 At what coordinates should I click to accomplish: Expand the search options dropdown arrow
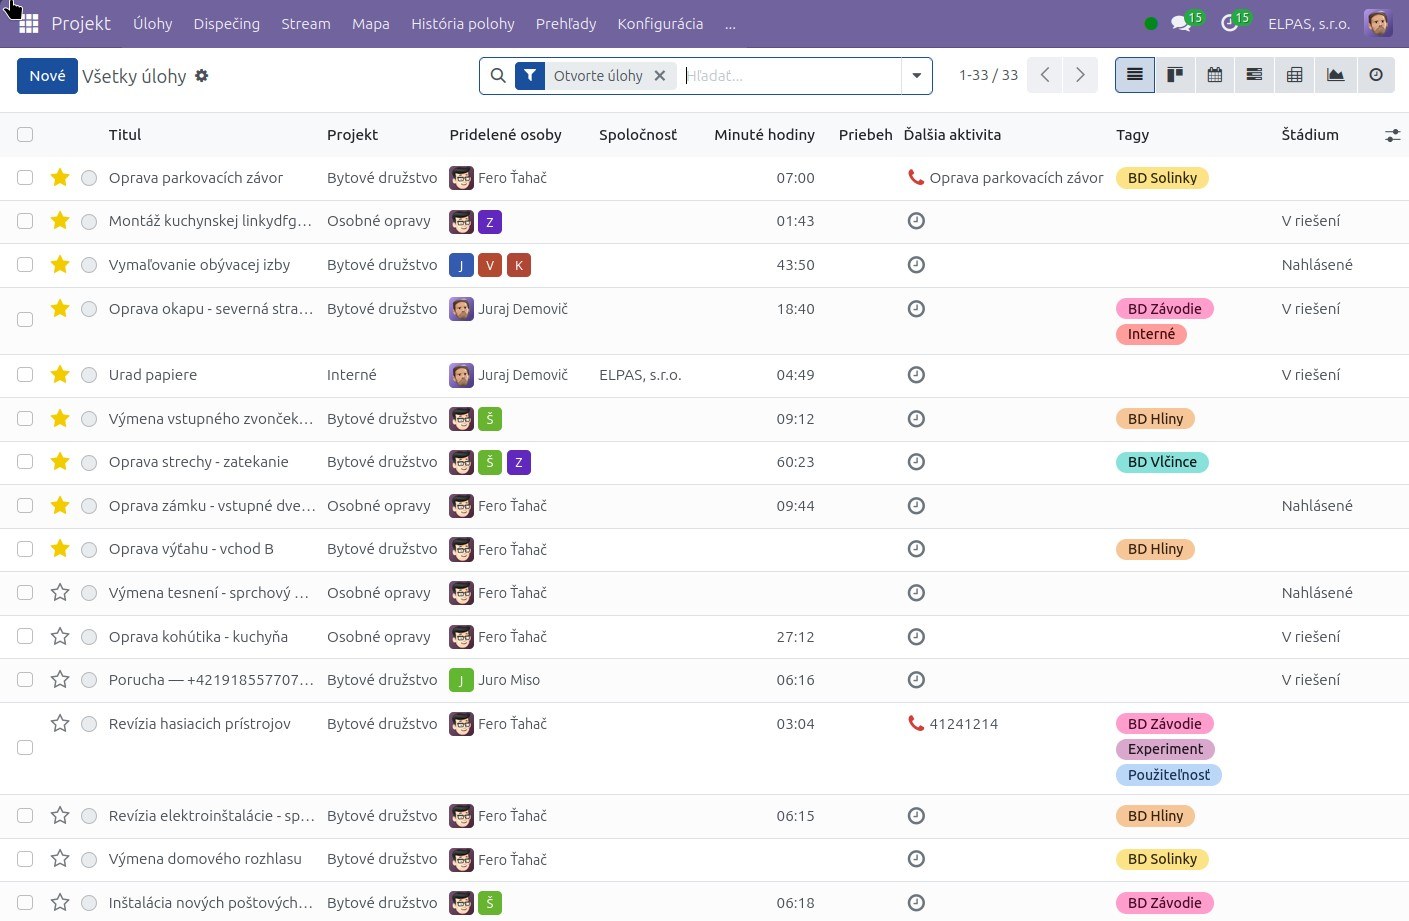[x=917, y=76]
